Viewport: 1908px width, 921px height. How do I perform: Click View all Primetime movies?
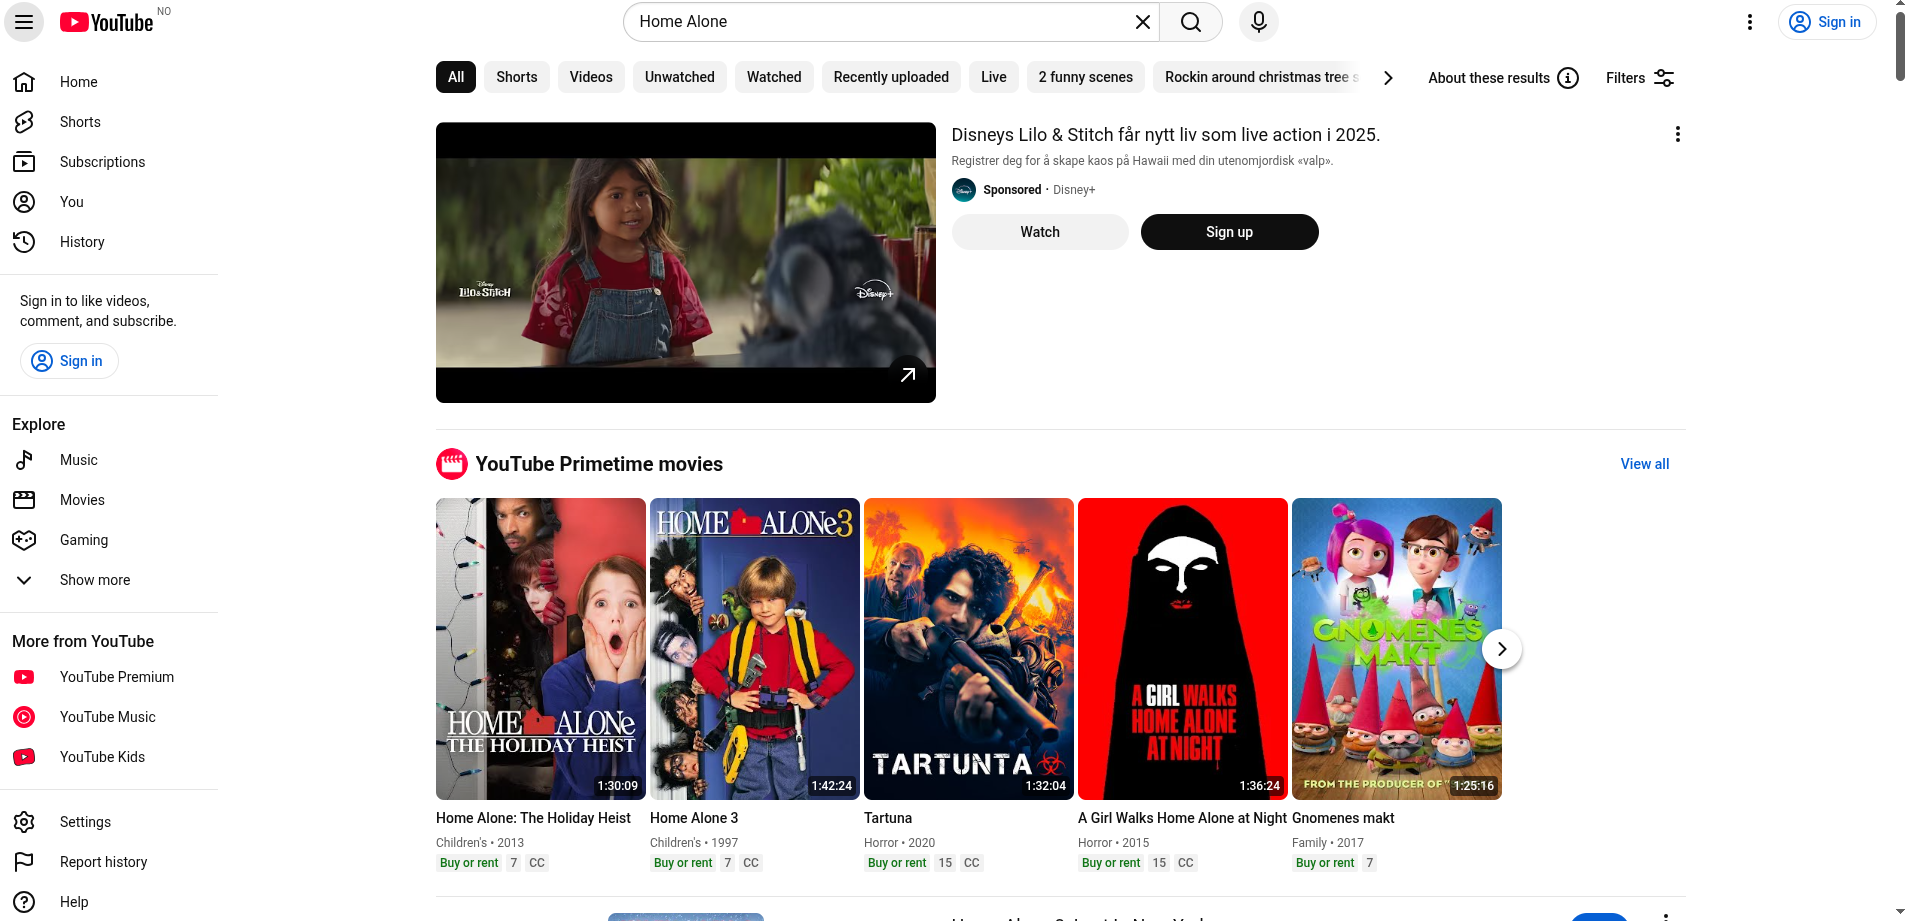tap(1644, 464)
